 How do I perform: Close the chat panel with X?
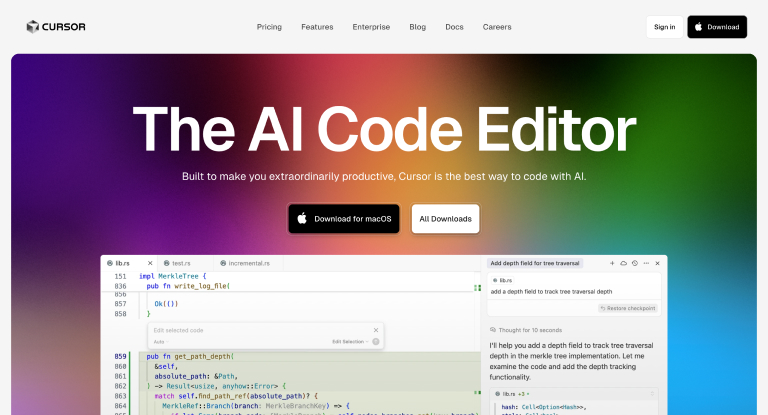[x=657, y=263]
